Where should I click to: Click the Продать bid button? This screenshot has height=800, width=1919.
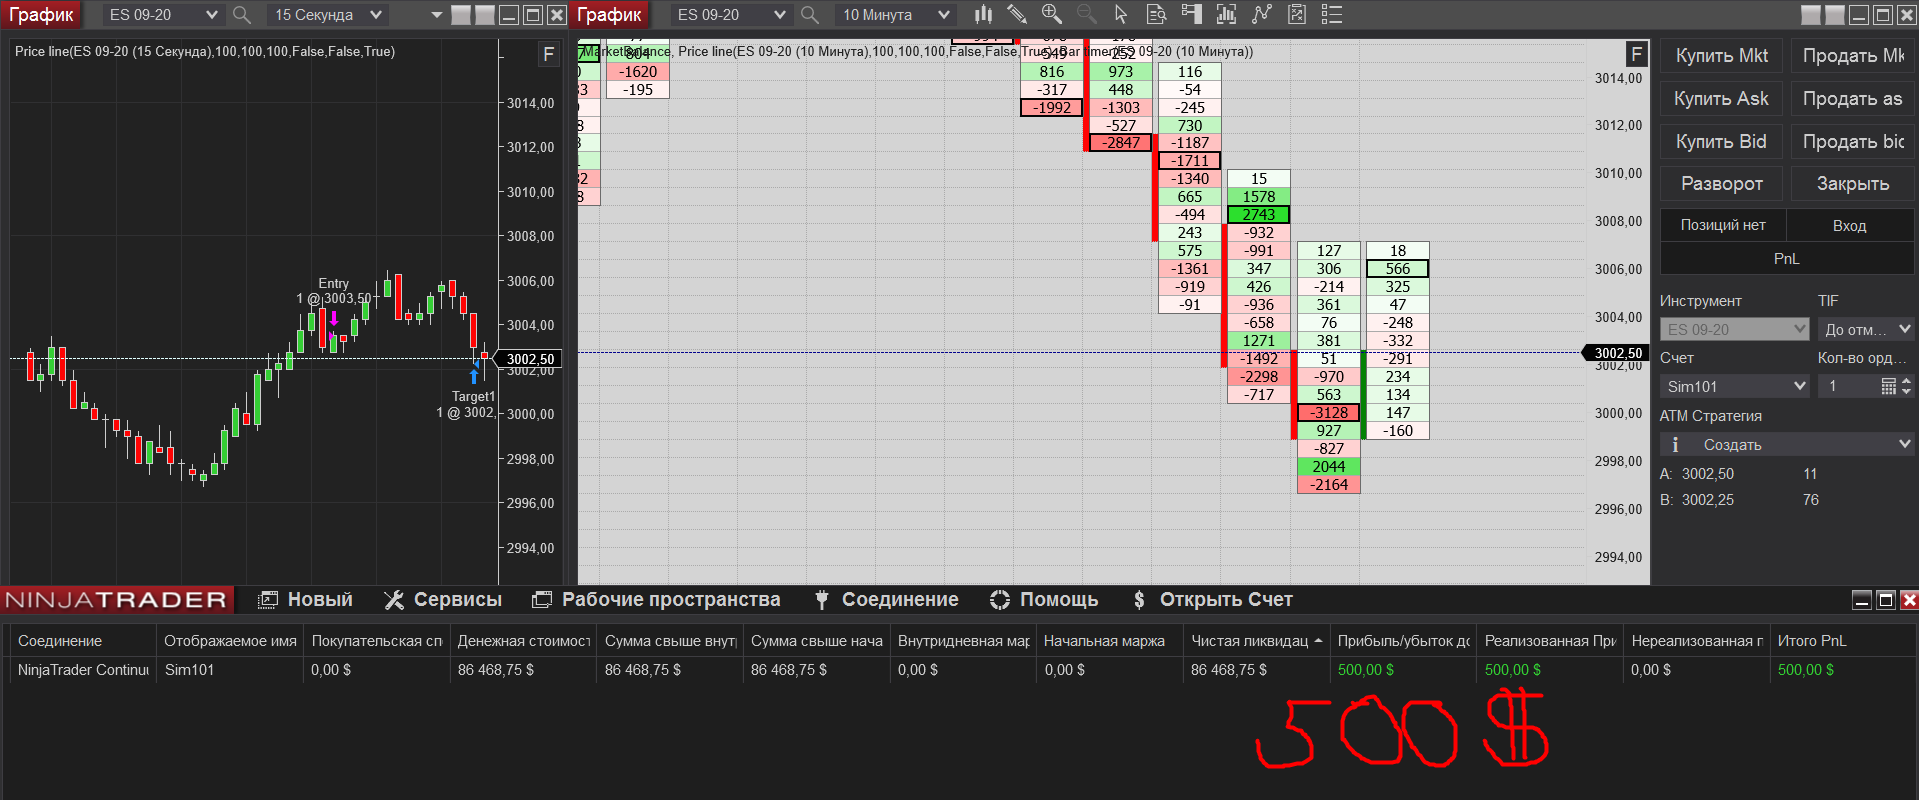click(1853, 142)
